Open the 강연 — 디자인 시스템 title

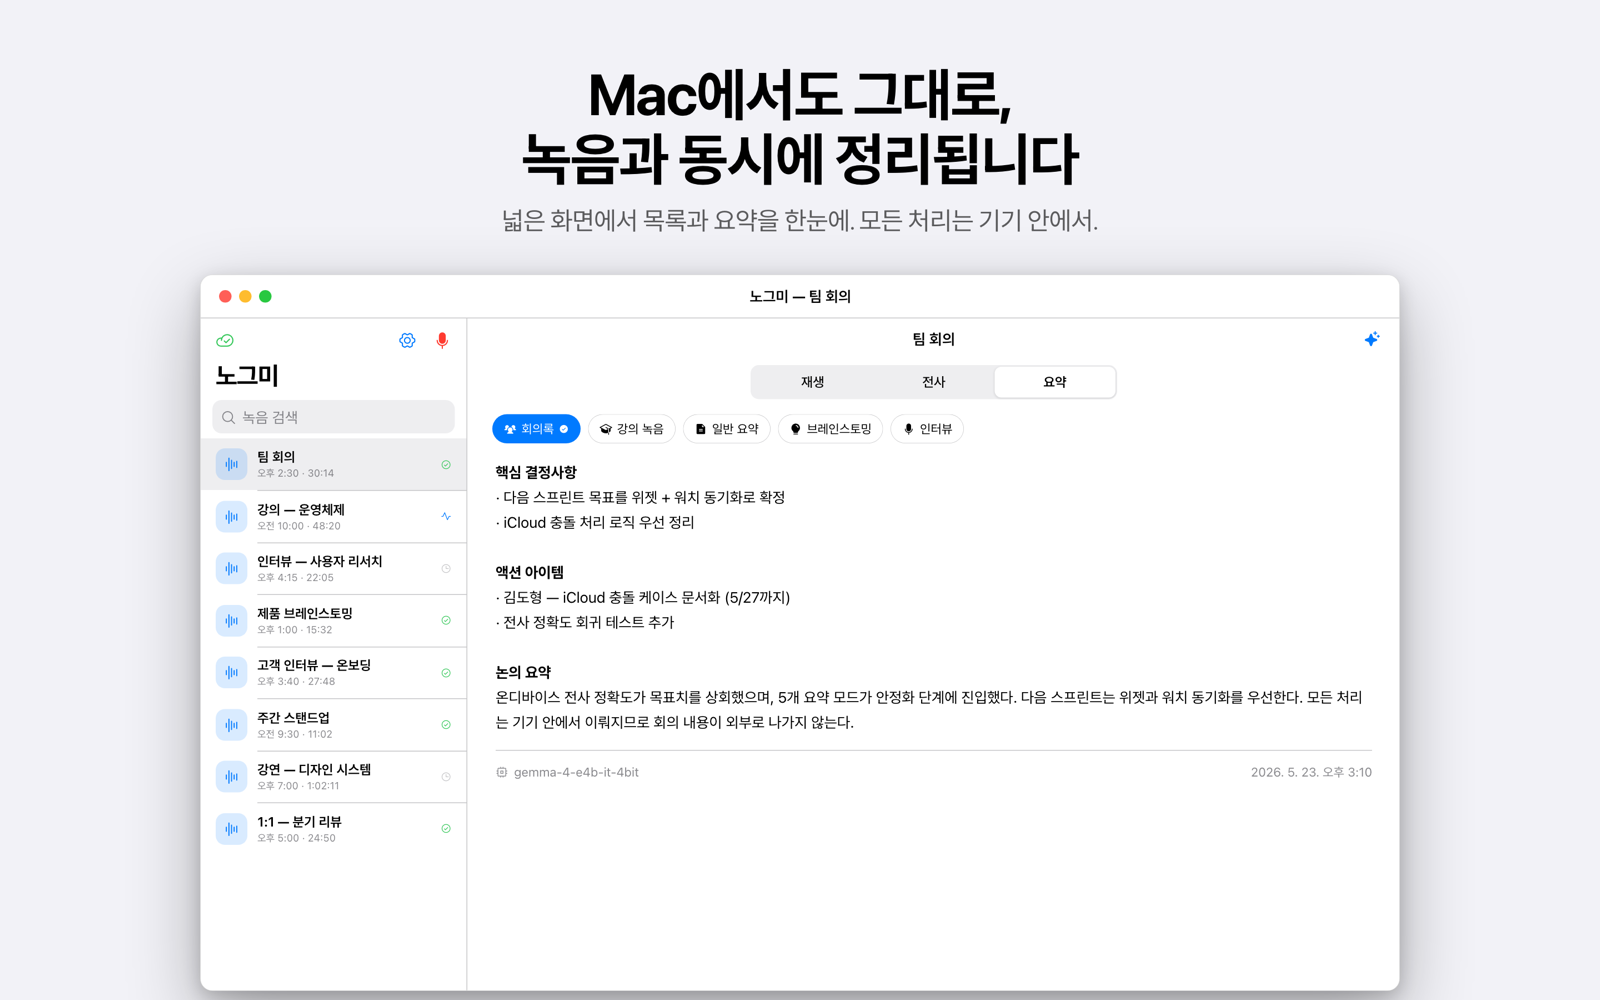[314, 769]
